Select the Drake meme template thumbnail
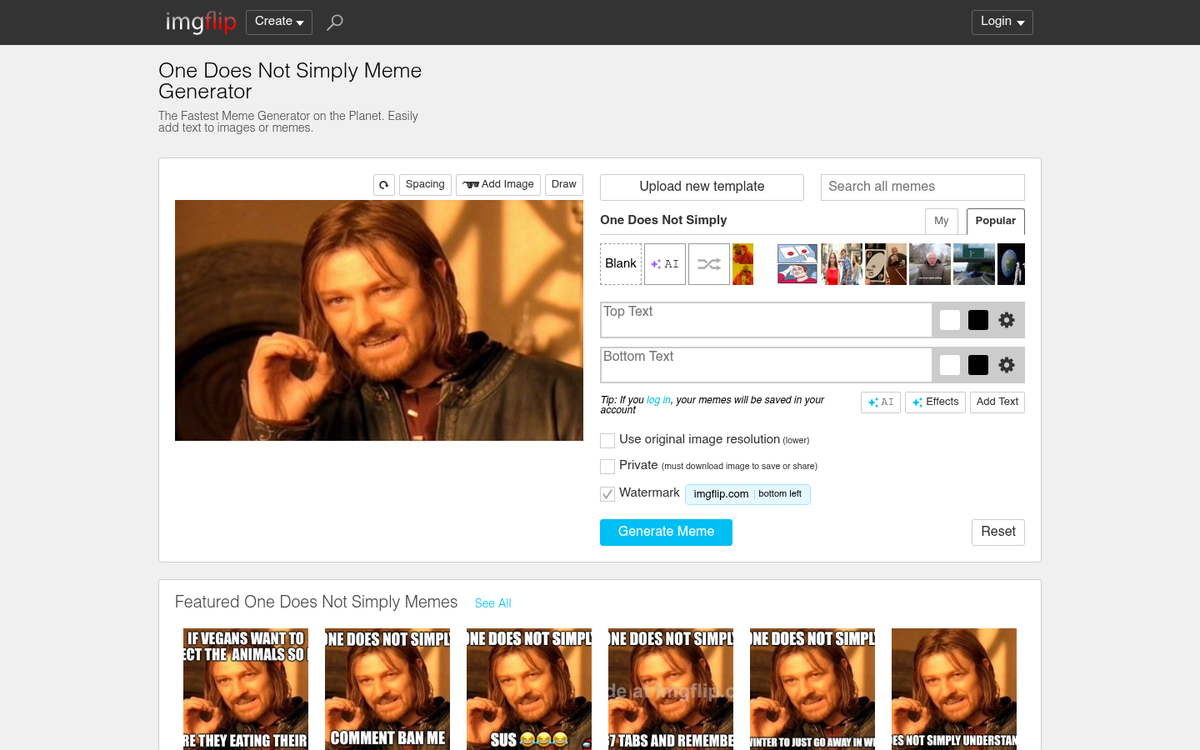The image size is (1200, 750). 742,263
